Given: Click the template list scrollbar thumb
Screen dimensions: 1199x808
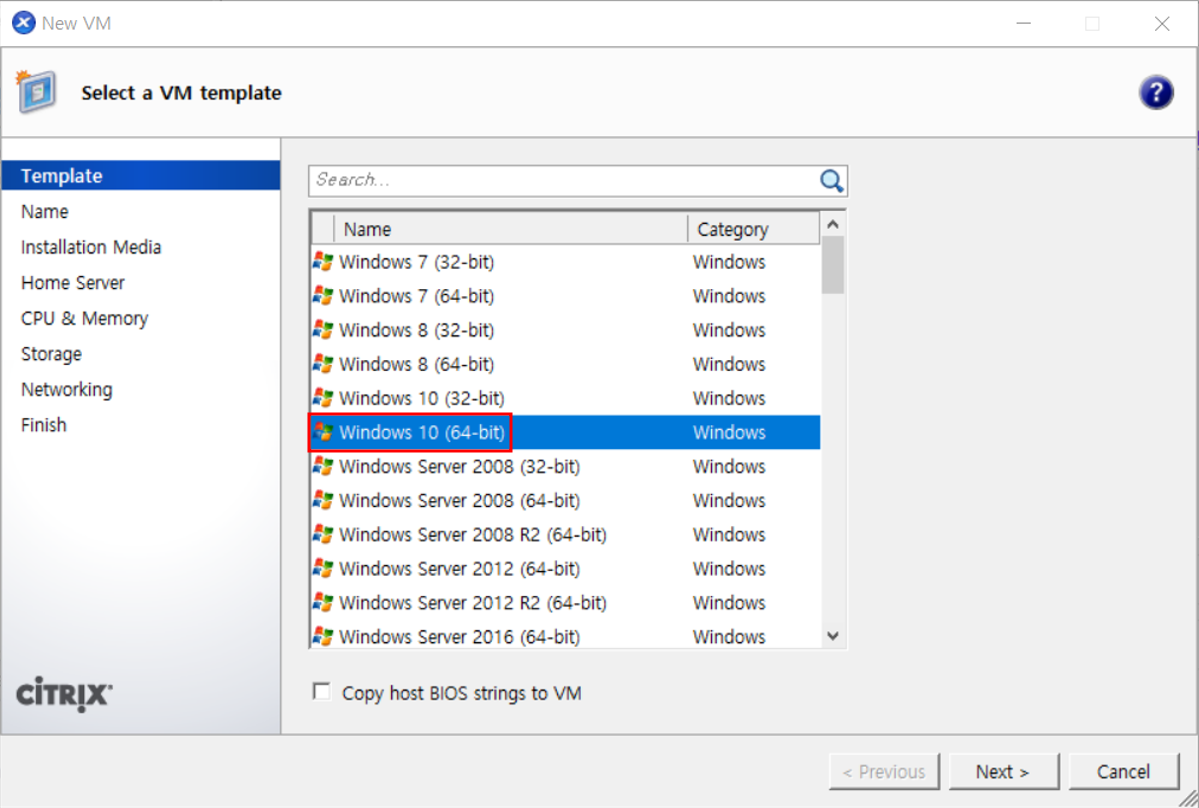Looking at the screenshot, I should (x=833, y=264).
